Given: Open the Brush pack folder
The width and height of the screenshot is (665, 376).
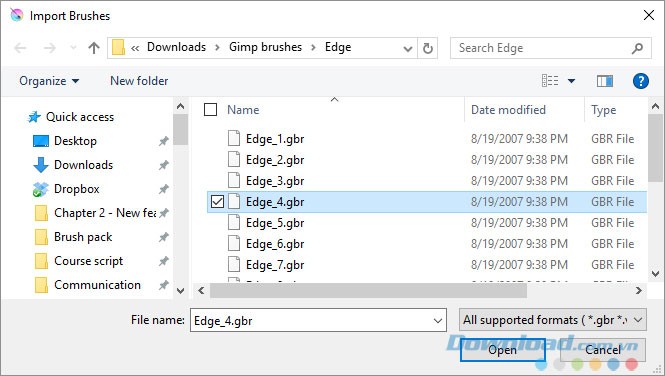Looking at the screenshot, I should click(73, 237).
